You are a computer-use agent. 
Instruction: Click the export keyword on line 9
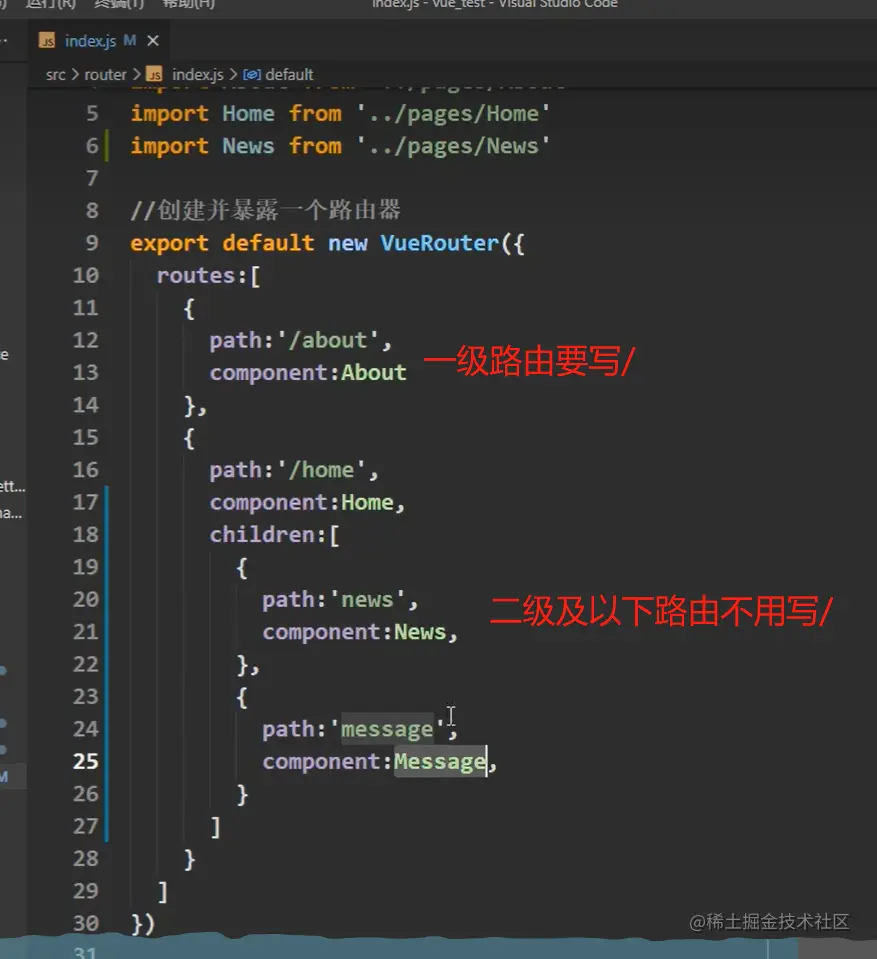pos(169,244)
